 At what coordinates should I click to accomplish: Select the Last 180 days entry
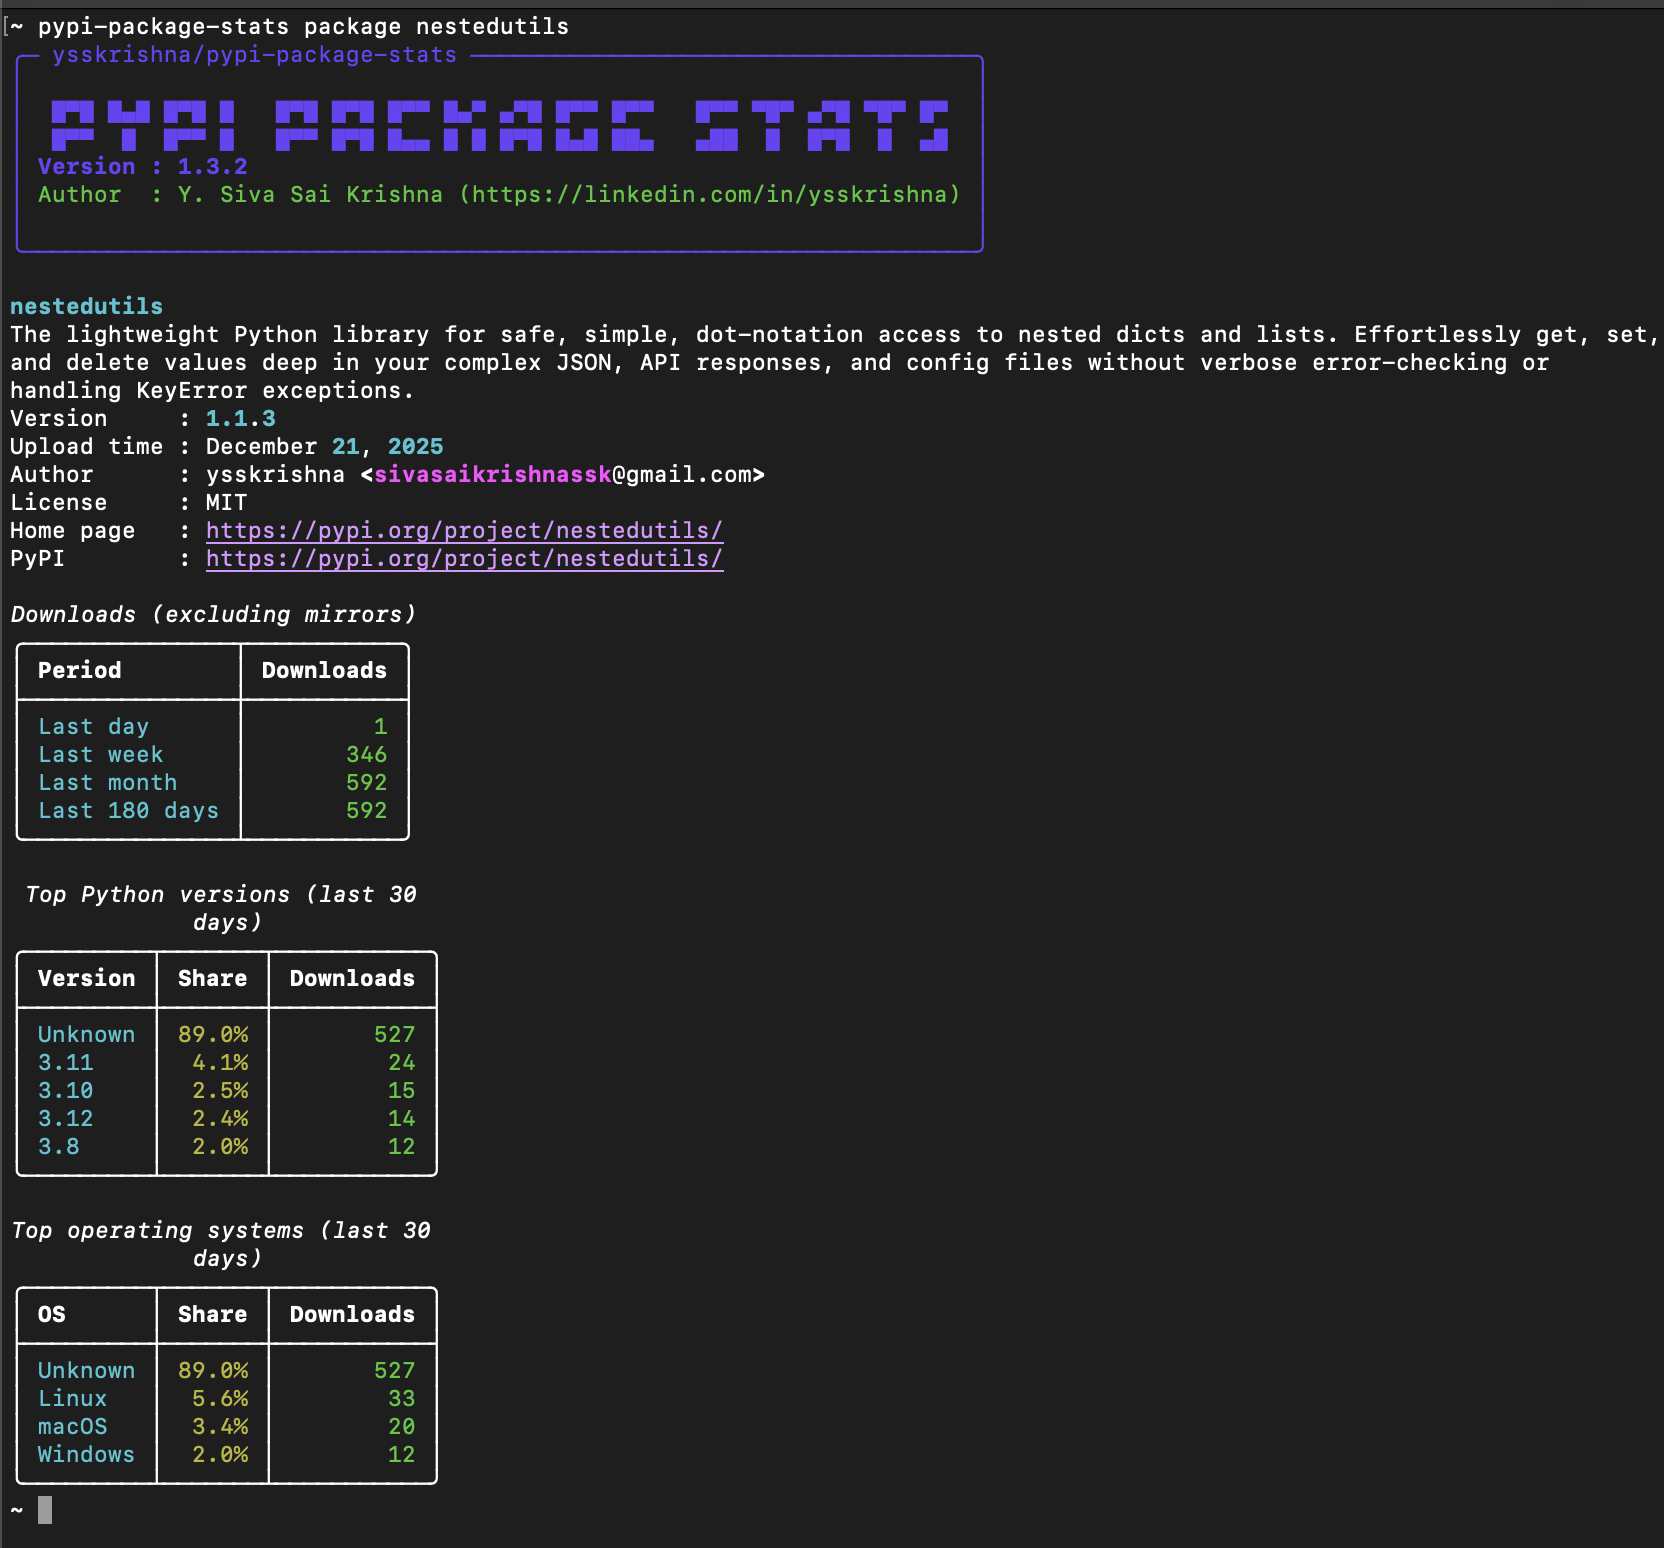tap(128, 810)
